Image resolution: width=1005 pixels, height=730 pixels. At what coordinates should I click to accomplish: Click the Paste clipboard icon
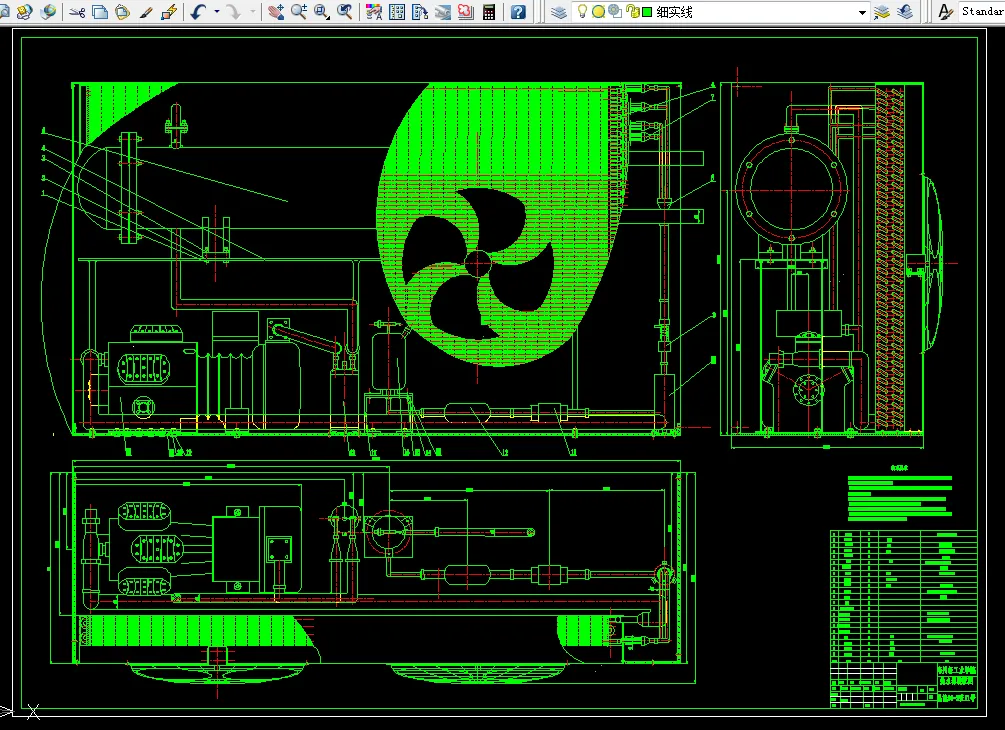click(x=122, y=12)
